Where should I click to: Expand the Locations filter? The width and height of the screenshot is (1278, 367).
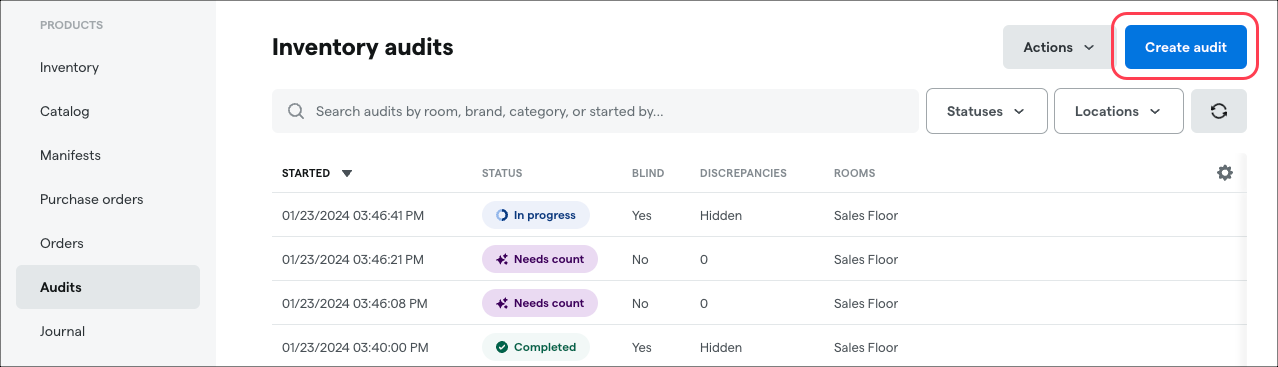(x=1119, y=111)
